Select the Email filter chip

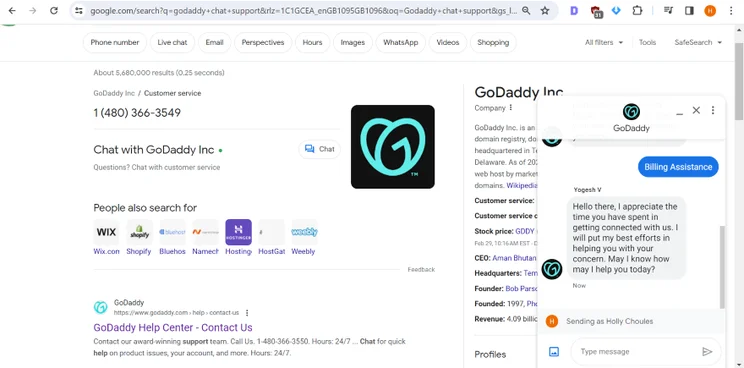click(x=214, y=42)
